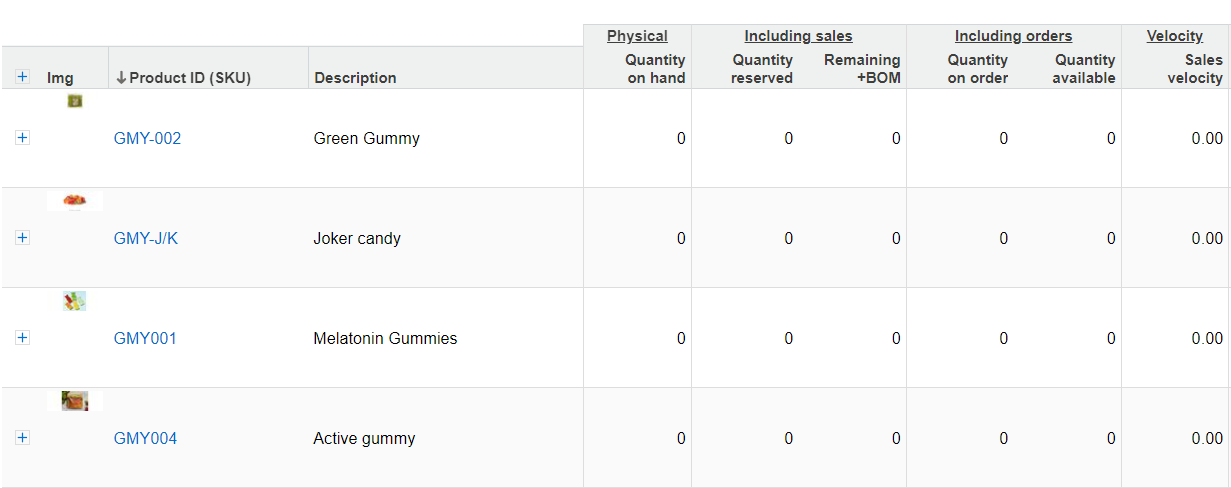
Task: Open the GMY-002 product link
Action: [x=147, y=138]
